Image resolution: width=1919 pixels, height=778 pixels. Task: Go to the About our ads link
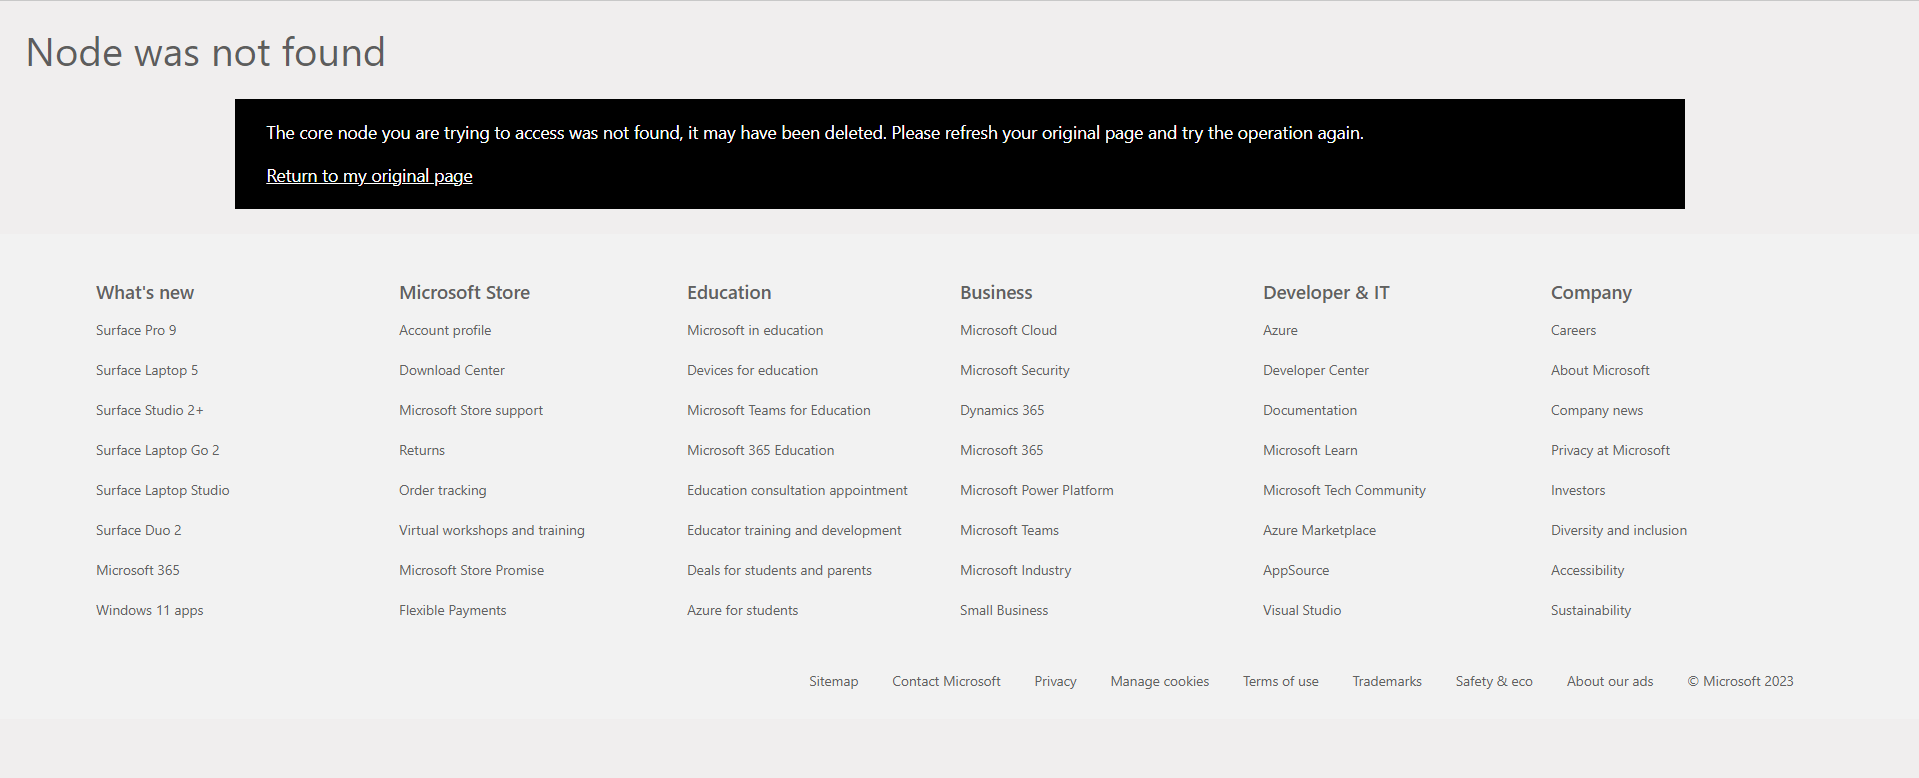(x=1610, y=681)
